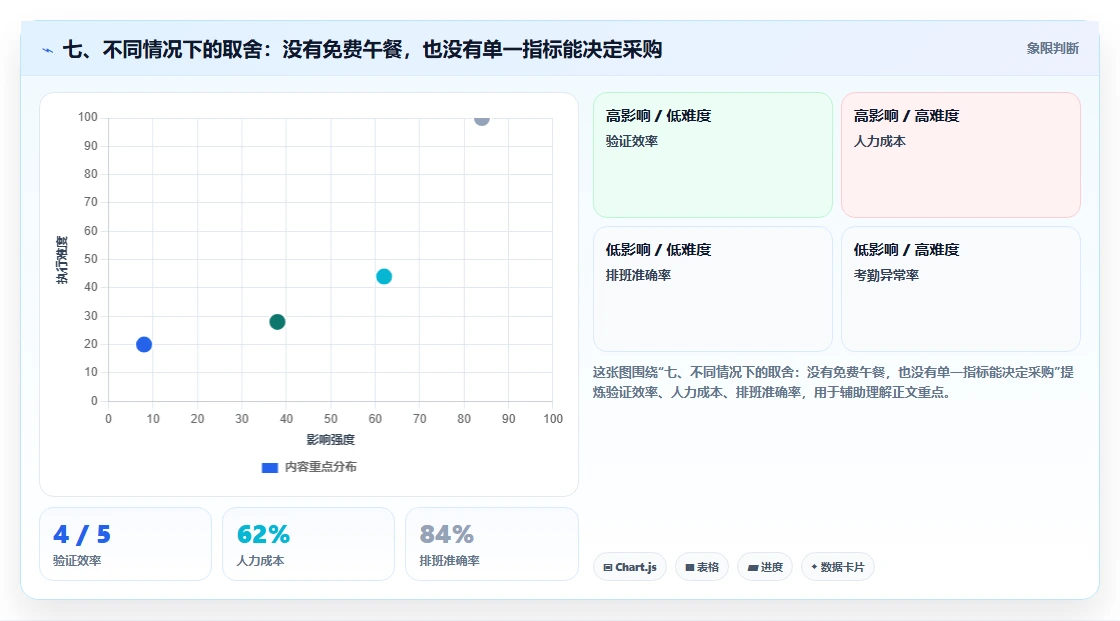Click the x-axis tick label 50
The width and height of the screenshot is (1120, 621).
point(331,419)
